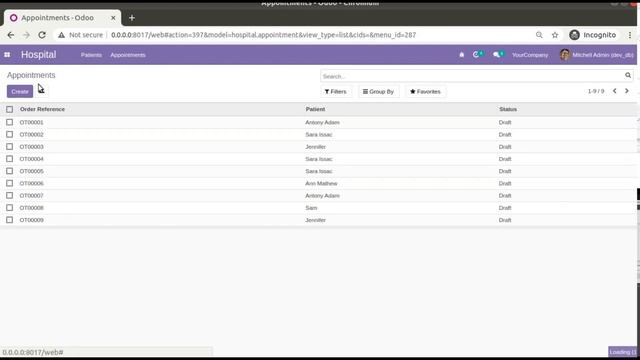This screenshot has width=640, height=360.
Task: Check the box for OT00001
Action: [x=9, y=122]
